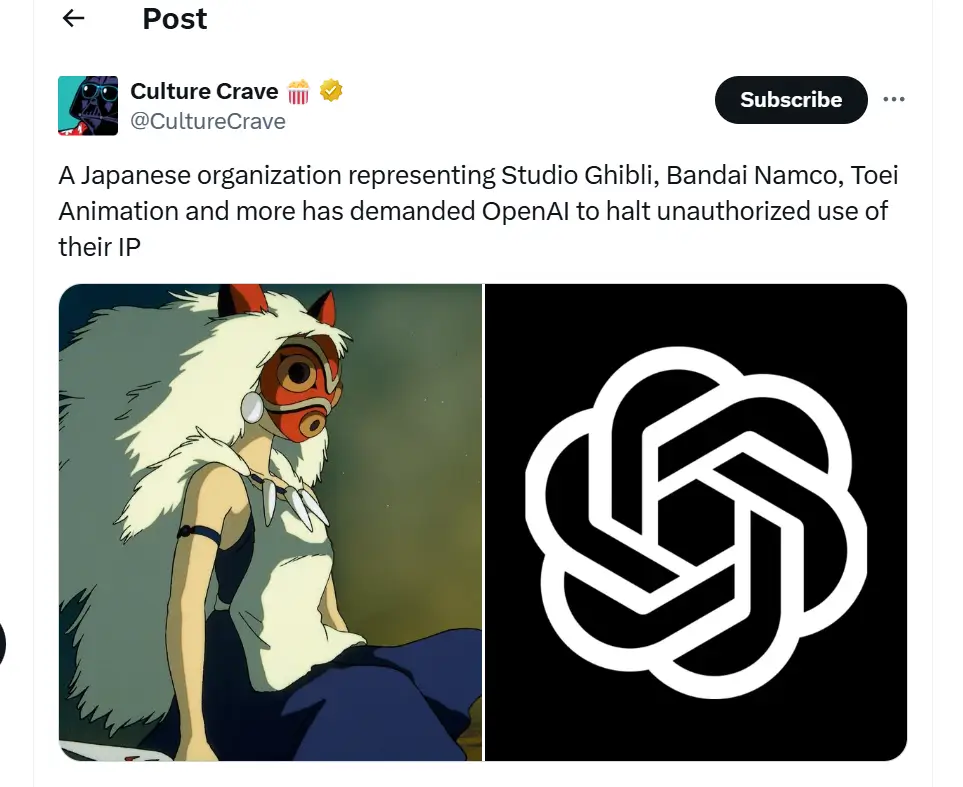This screenshot has height=787, width=963.
Task: Open the Culture Crave display name link
Action: pos(205,92)
